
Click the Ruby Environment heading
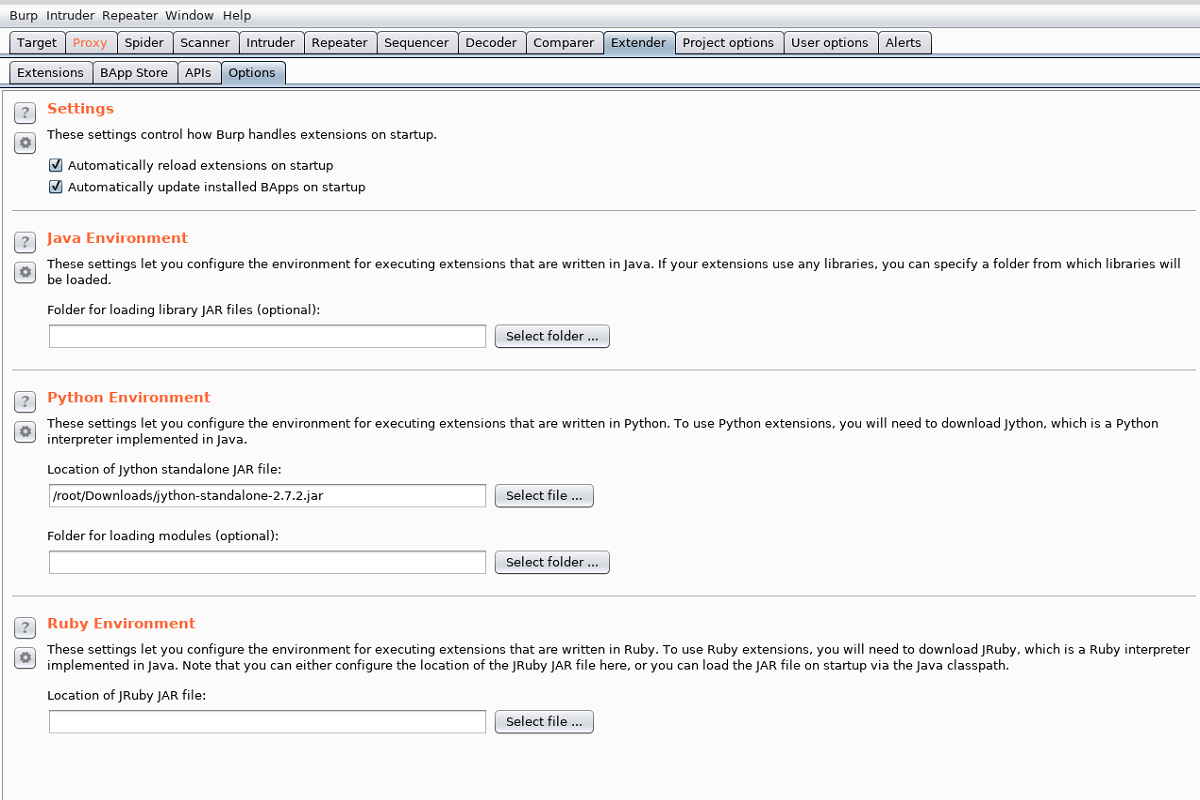coord(122,623)
